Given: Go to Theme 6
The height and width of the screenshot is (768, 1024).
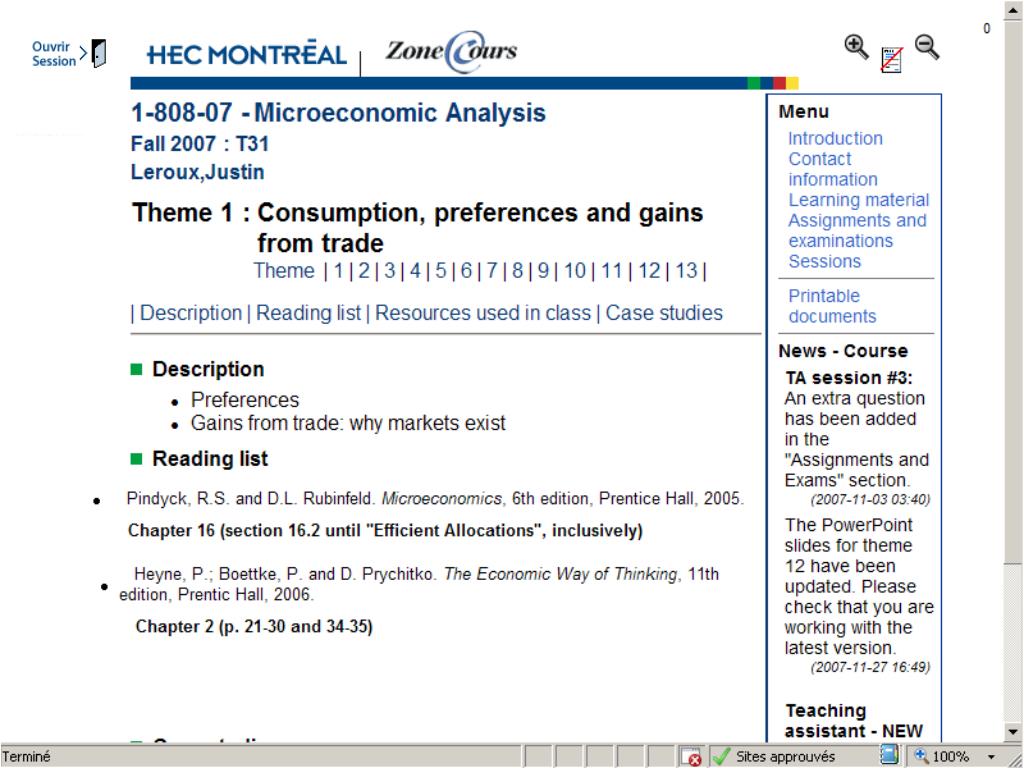Looking at the screenshot, I should click(x=466, y=270).
